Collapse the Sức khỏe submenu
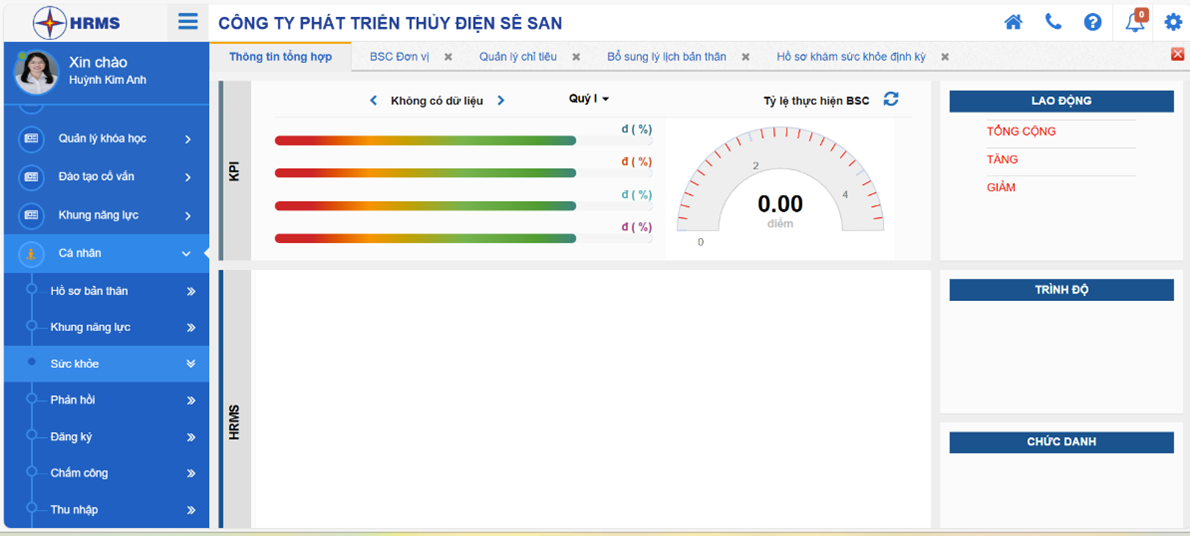Viewport: 1190px width, 536px height. click(191, 364)
